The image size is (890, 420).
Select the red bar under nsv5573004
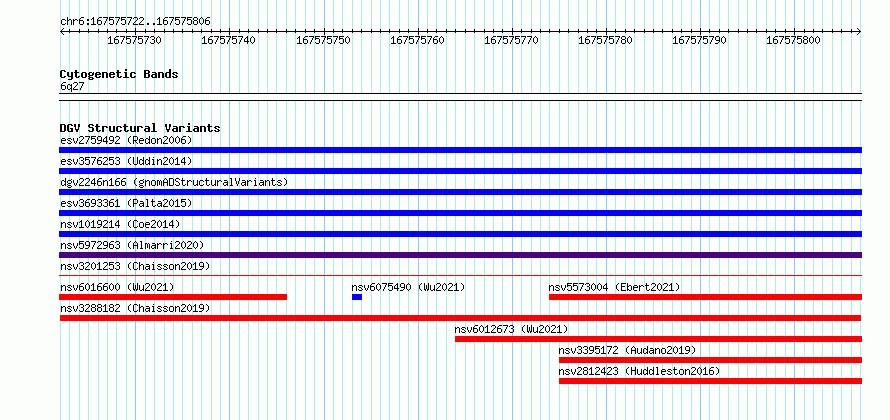pos(706,297)
